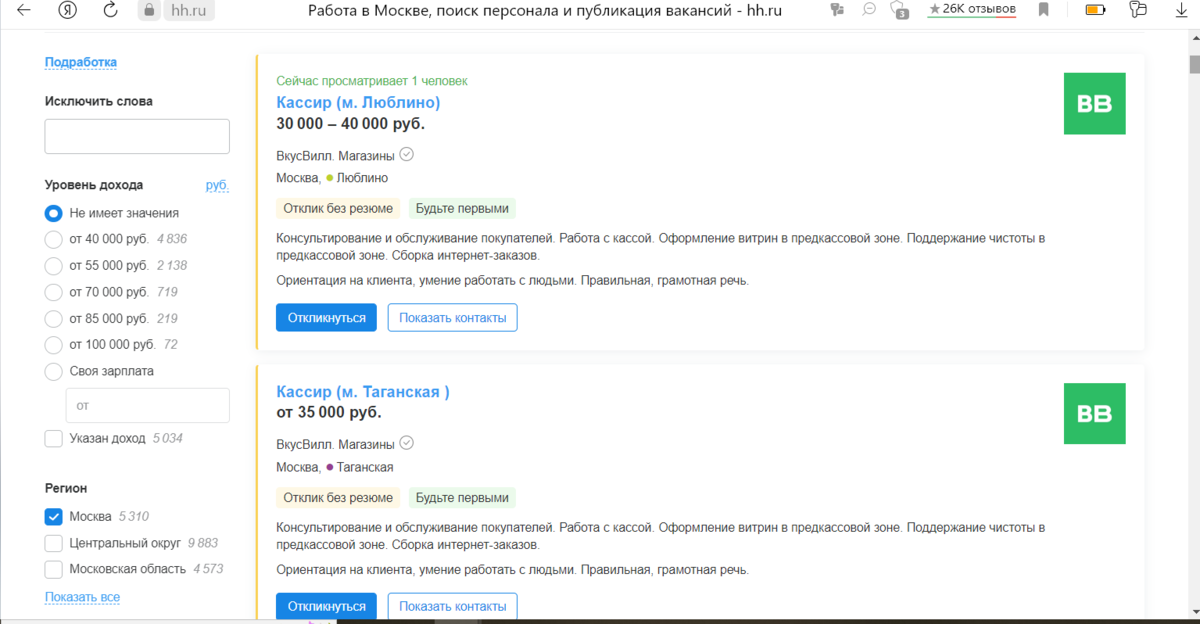The image size is (1200, 624).
Task: Select income 'от 100 000 руб.'
Action: click(54, 345)
